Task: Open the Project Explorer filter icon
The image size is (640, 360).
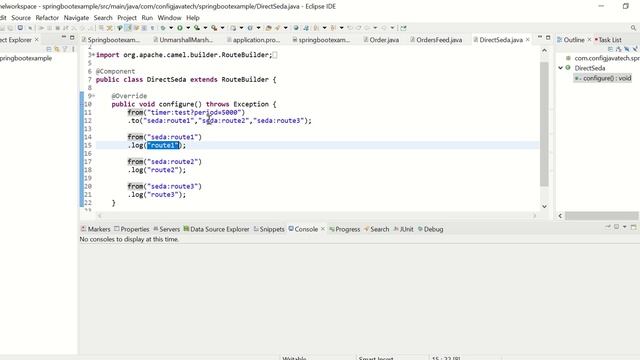Action: click(x=64, y=49)
